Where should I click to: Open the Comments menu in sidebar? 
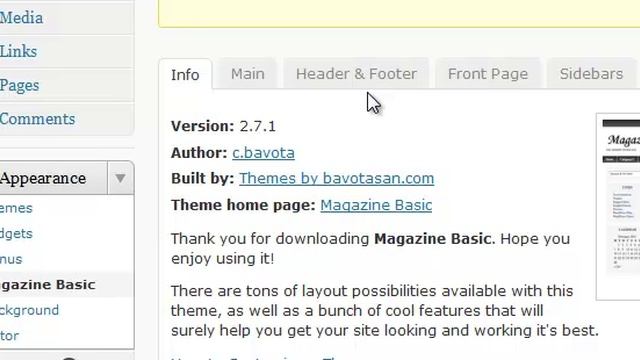37,119
